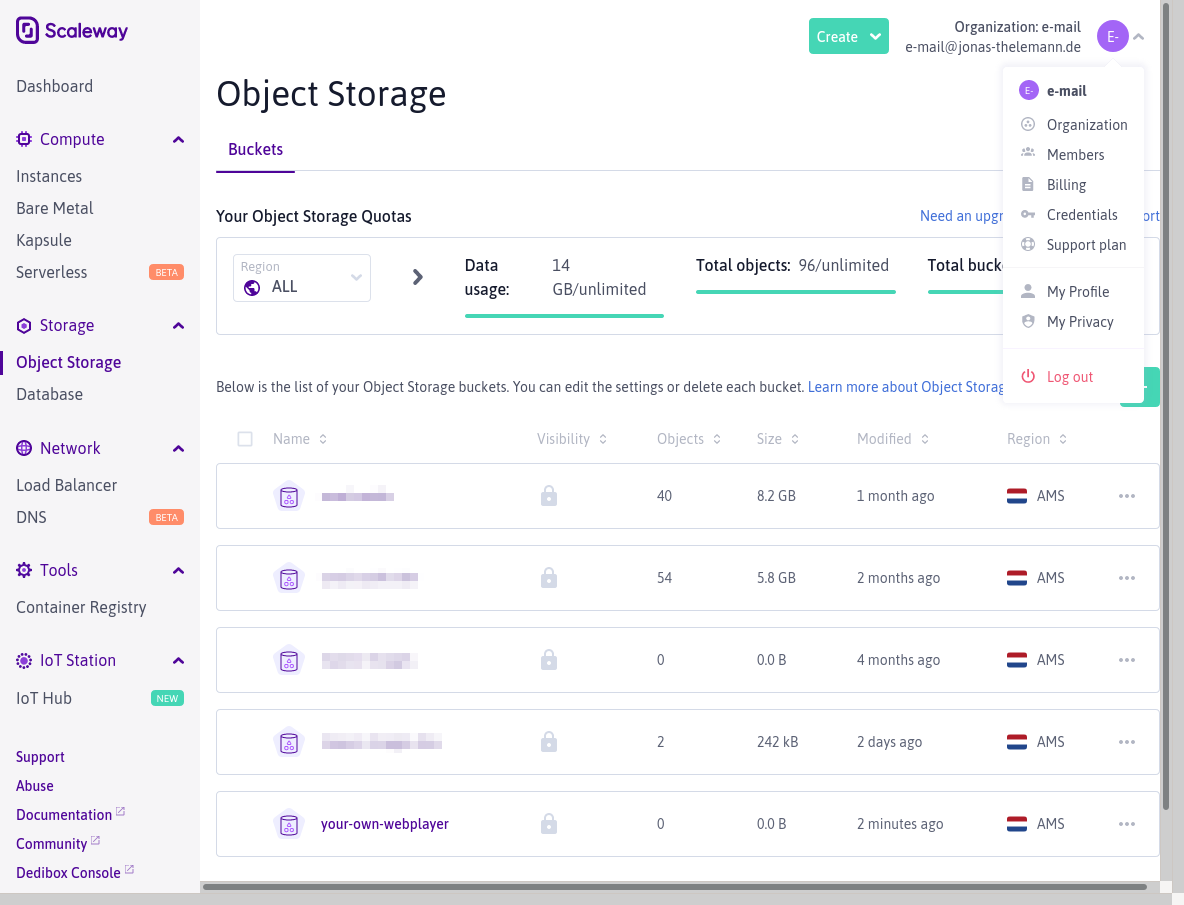Click the Data usage progress bar
This screenshot has height=905, width=1184.
click(x=564, y=316)
